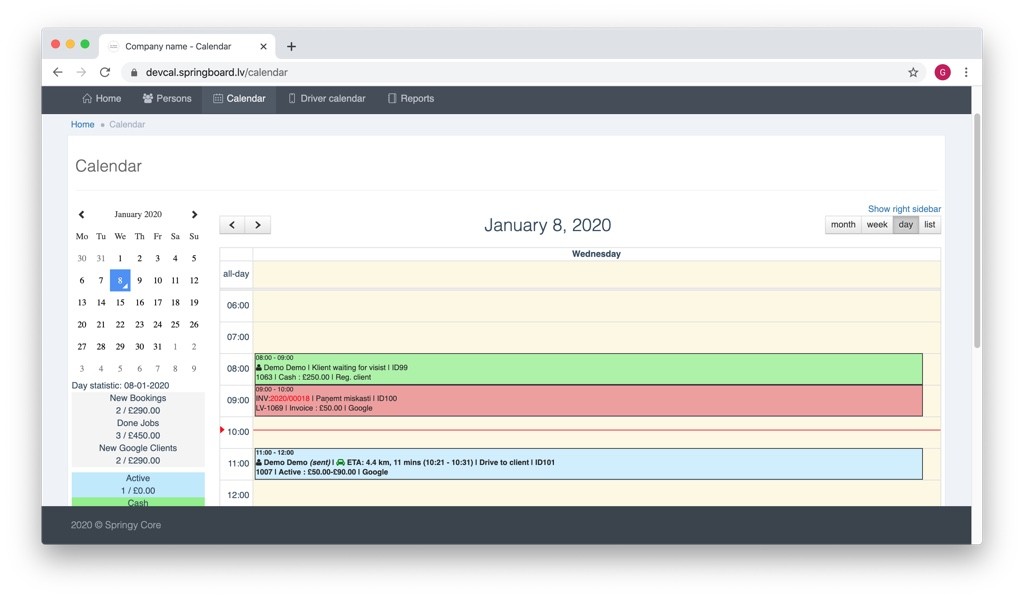Click the New Bookings statistic
The image size is (1024, 599).
pos(138,404)
